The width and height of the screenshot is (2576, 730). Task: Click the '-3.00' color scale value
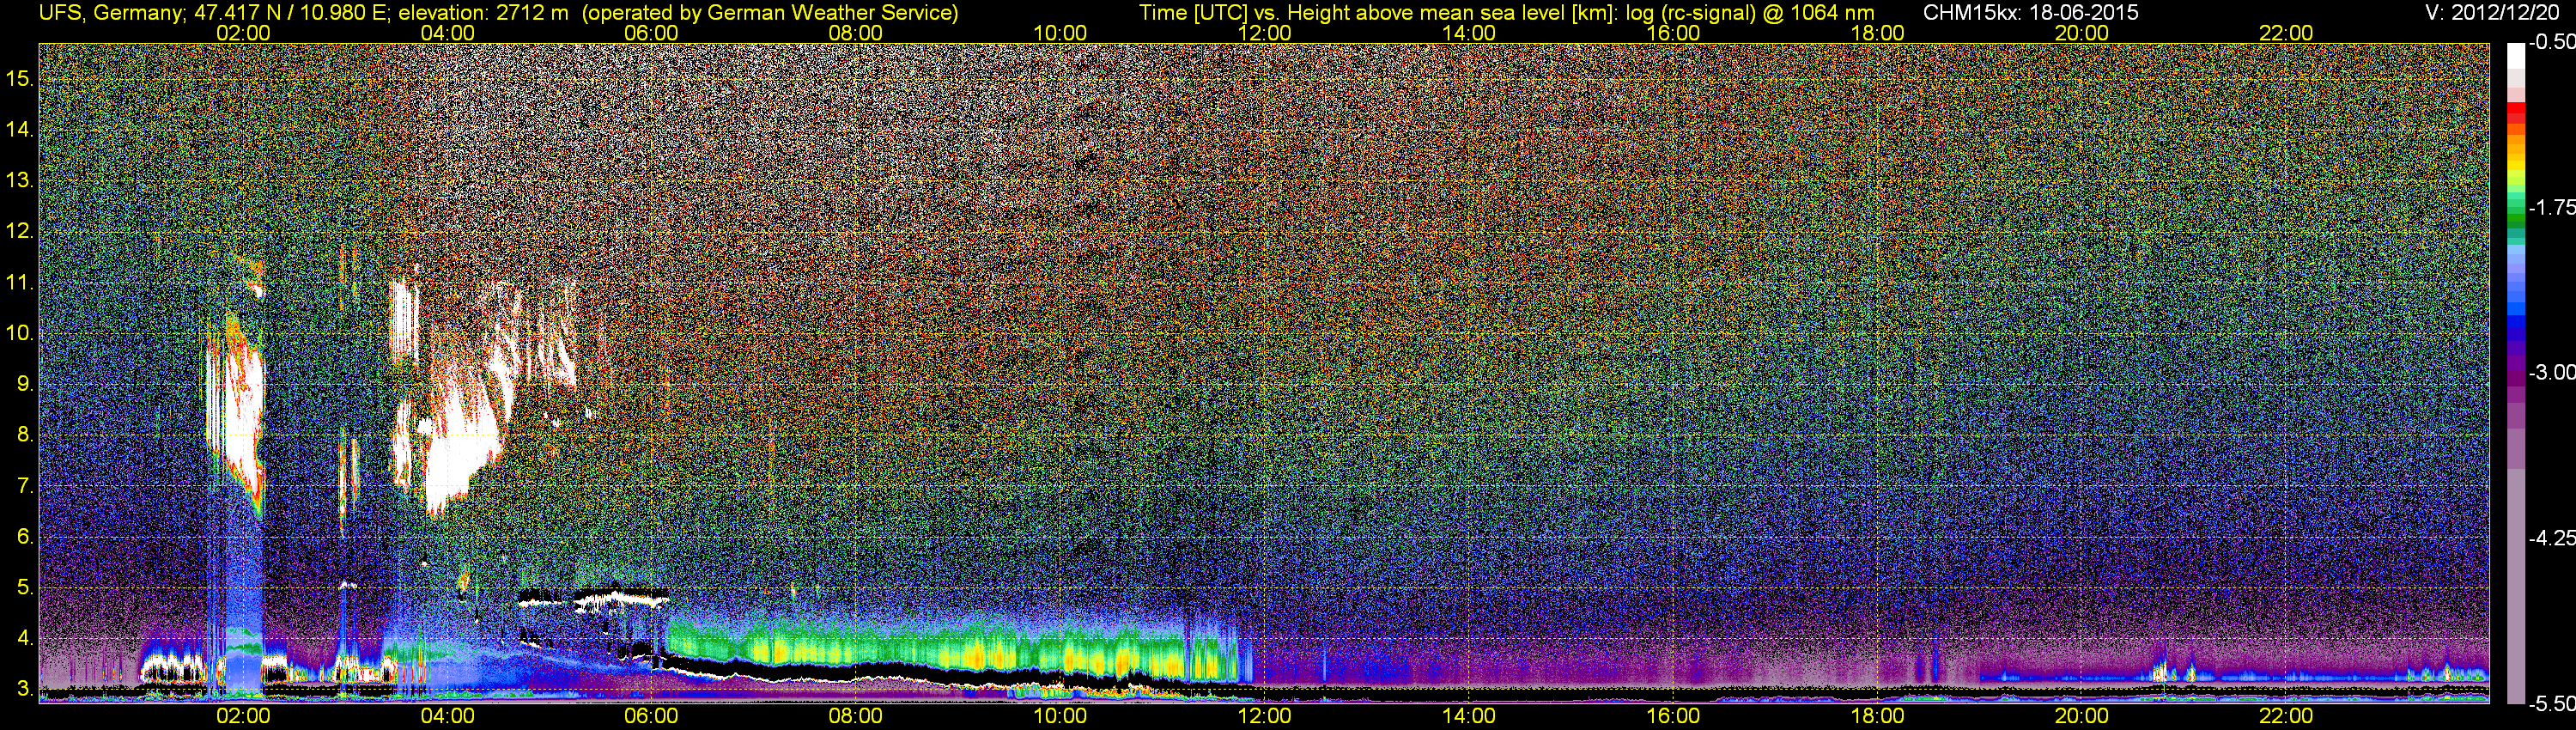2551,373
